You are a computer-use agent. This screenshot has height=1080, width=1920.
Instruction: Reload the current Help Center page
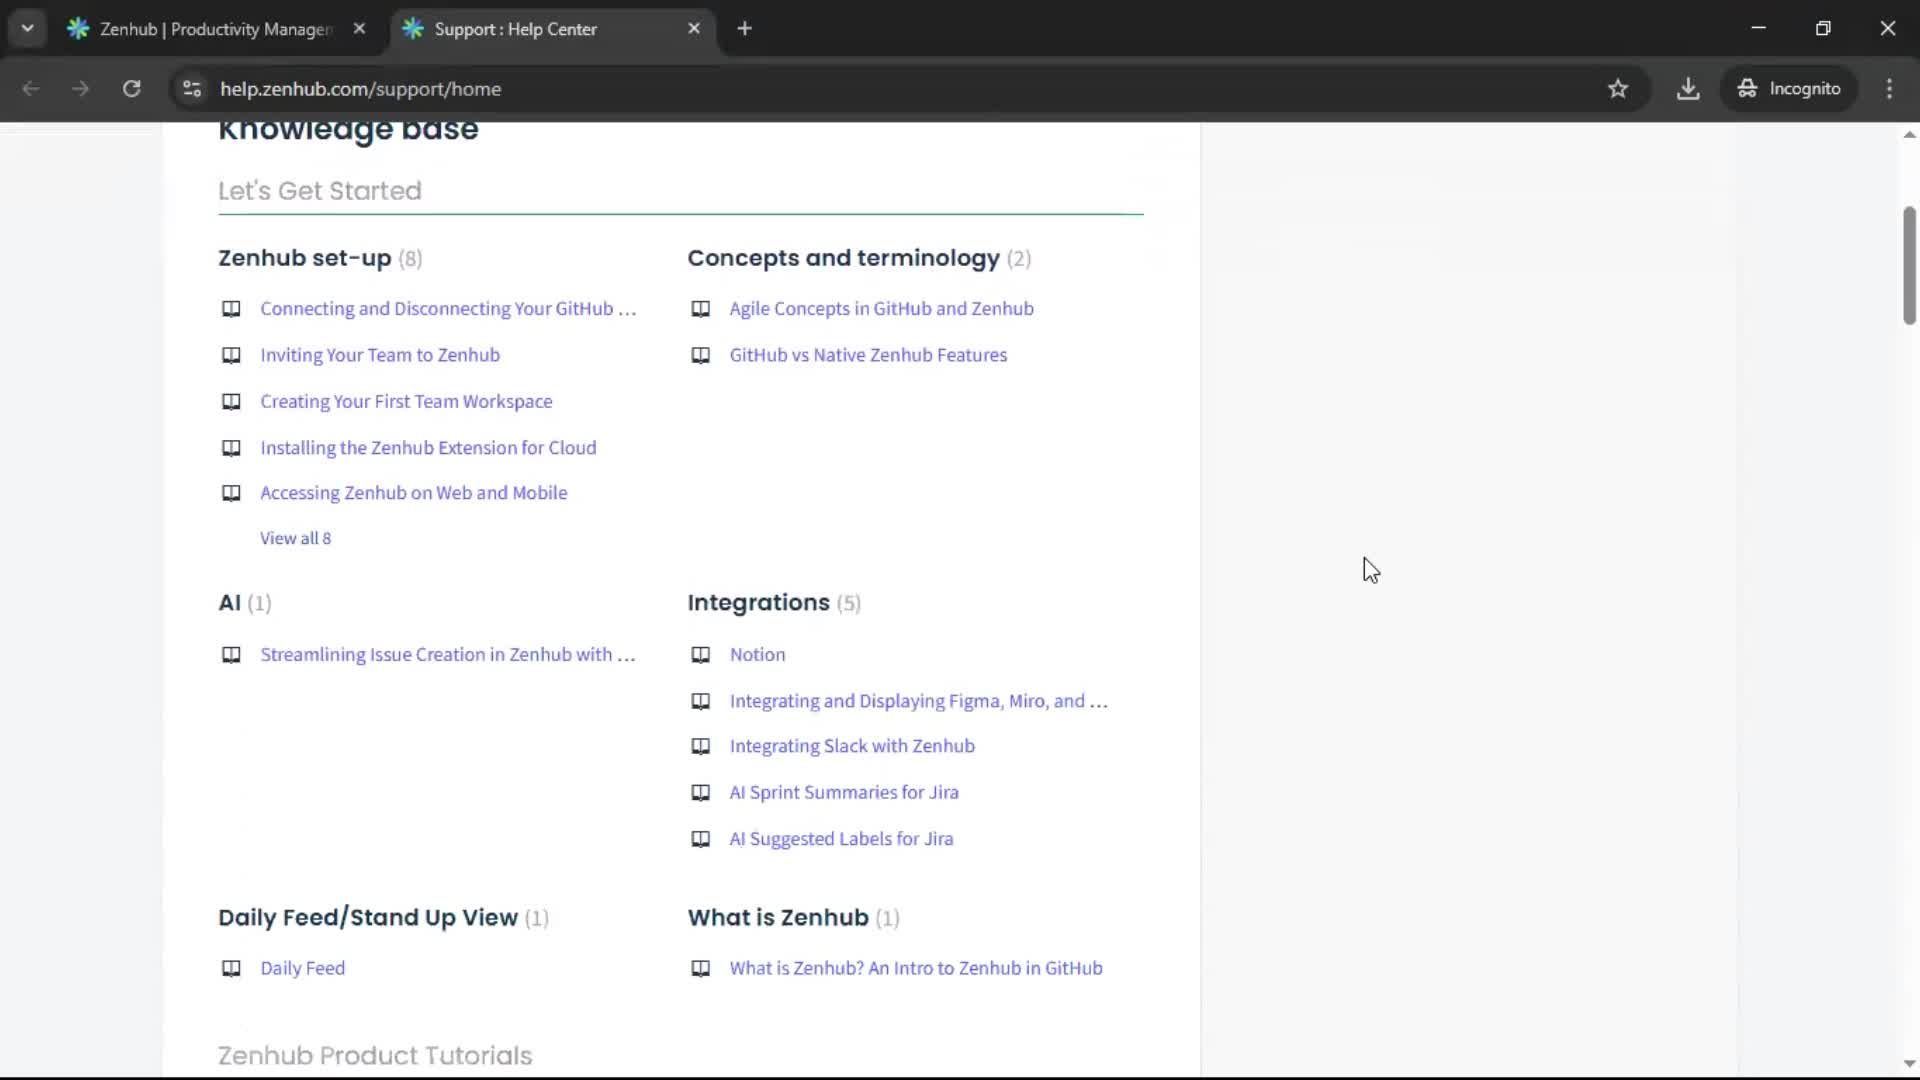click(131, 88)
